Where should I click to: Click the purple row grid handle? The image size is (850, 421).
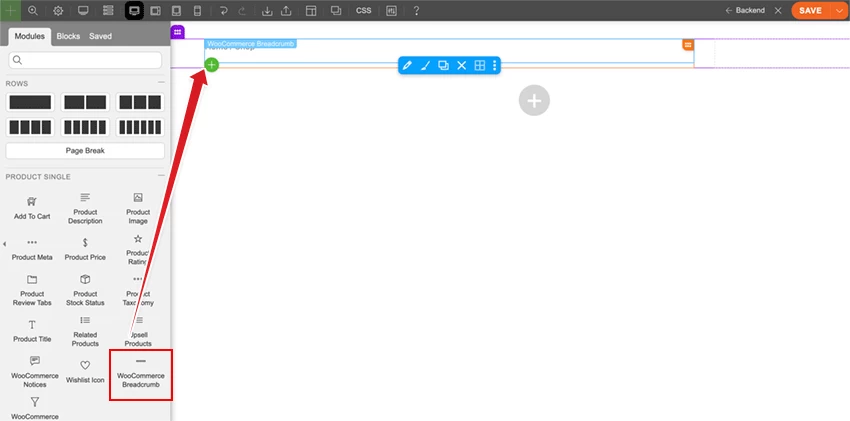tap(178, 32)
